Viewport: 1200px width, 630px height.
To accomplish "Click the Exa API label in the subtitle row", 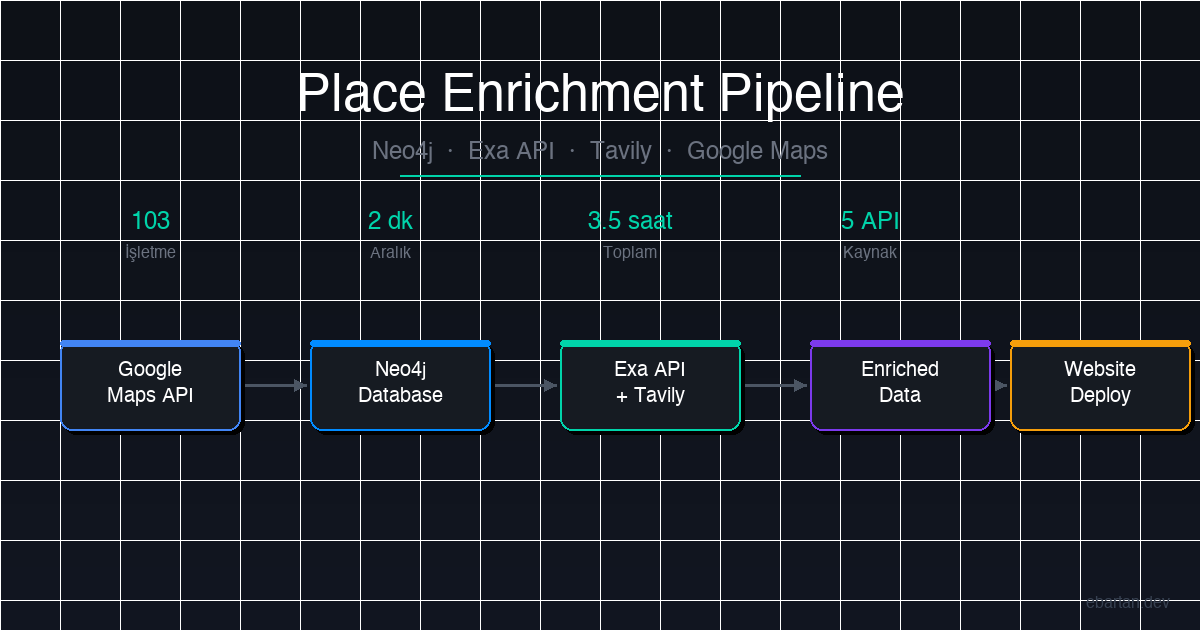I will coord(510,151).
